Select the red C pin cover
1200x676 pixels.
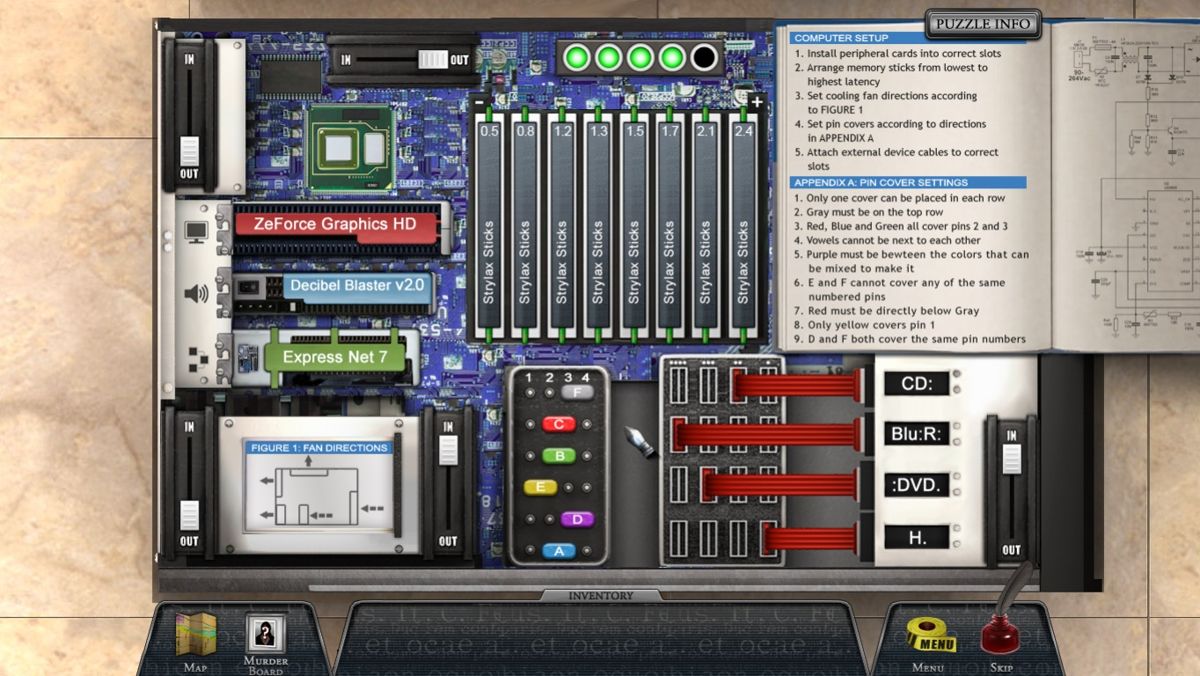tap(558, 424)
